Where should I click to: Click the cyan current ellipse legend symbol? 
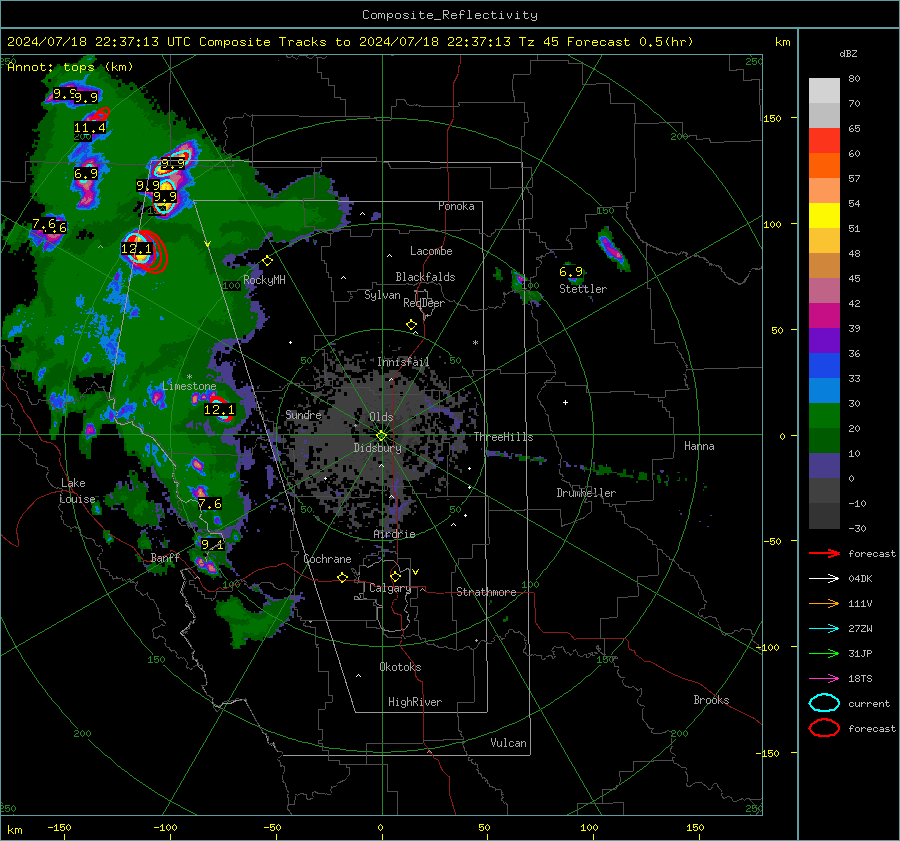pyautogui.click(x=824, y=703)
